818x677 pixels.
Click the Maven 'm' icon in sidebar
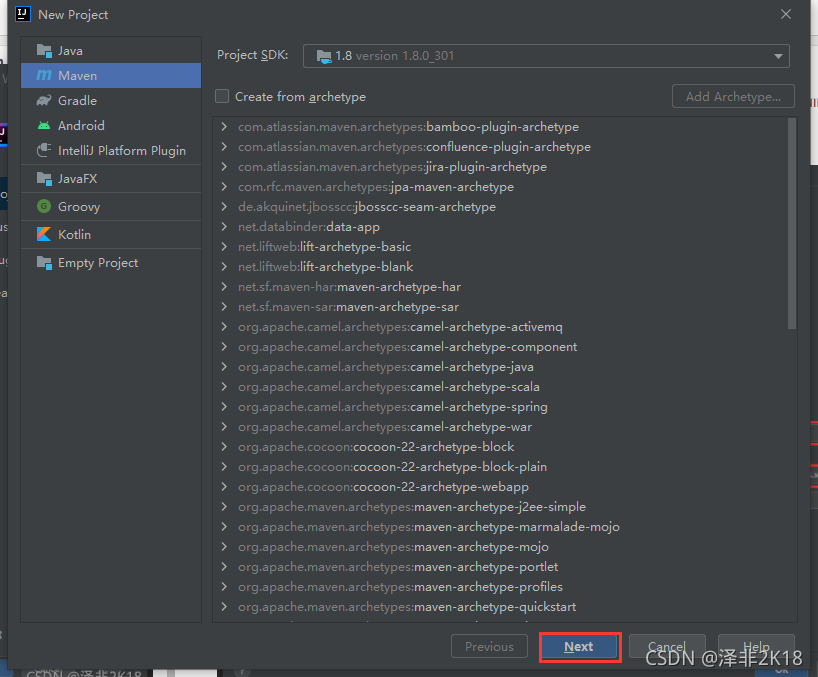(x=44, y=76)
